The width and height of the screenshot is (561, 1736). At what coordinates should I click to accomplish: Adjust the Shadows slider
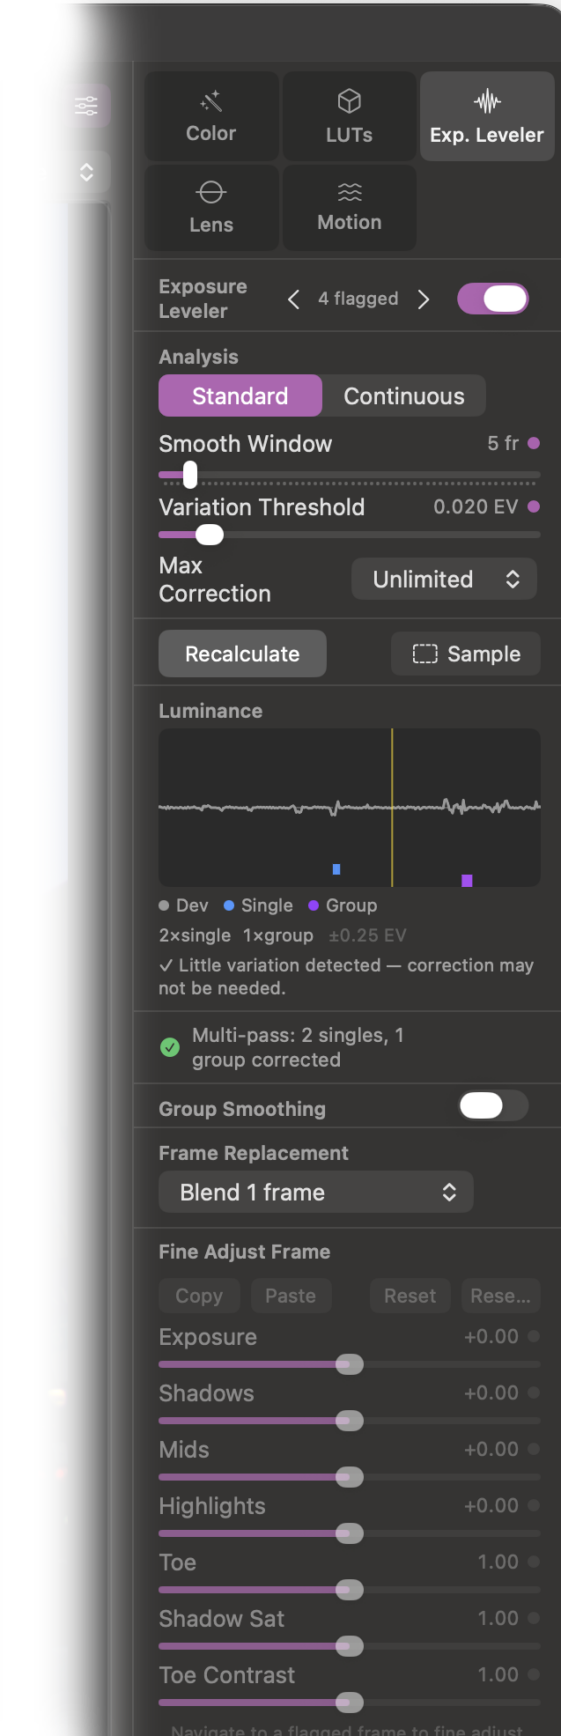(349, 1420)
